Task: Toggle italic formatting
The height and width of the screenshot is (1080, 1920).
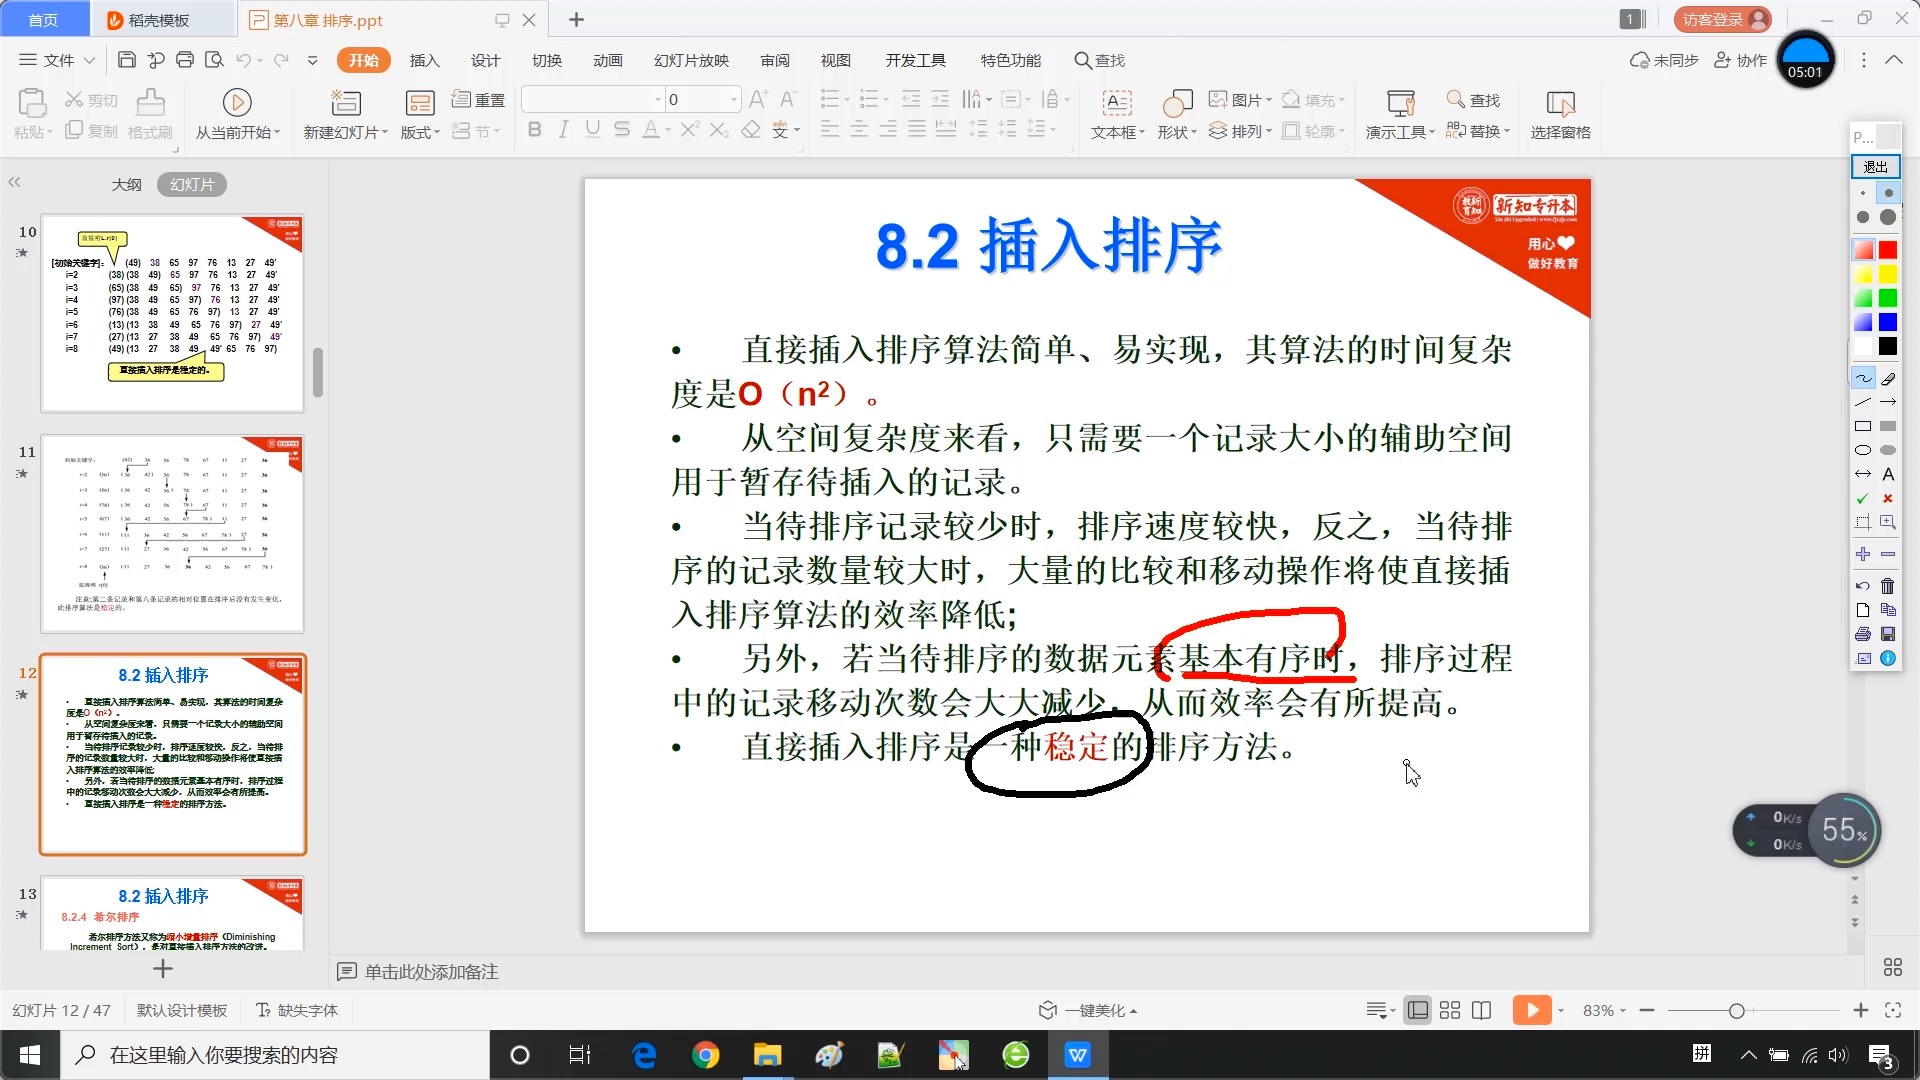Action: 564,130
